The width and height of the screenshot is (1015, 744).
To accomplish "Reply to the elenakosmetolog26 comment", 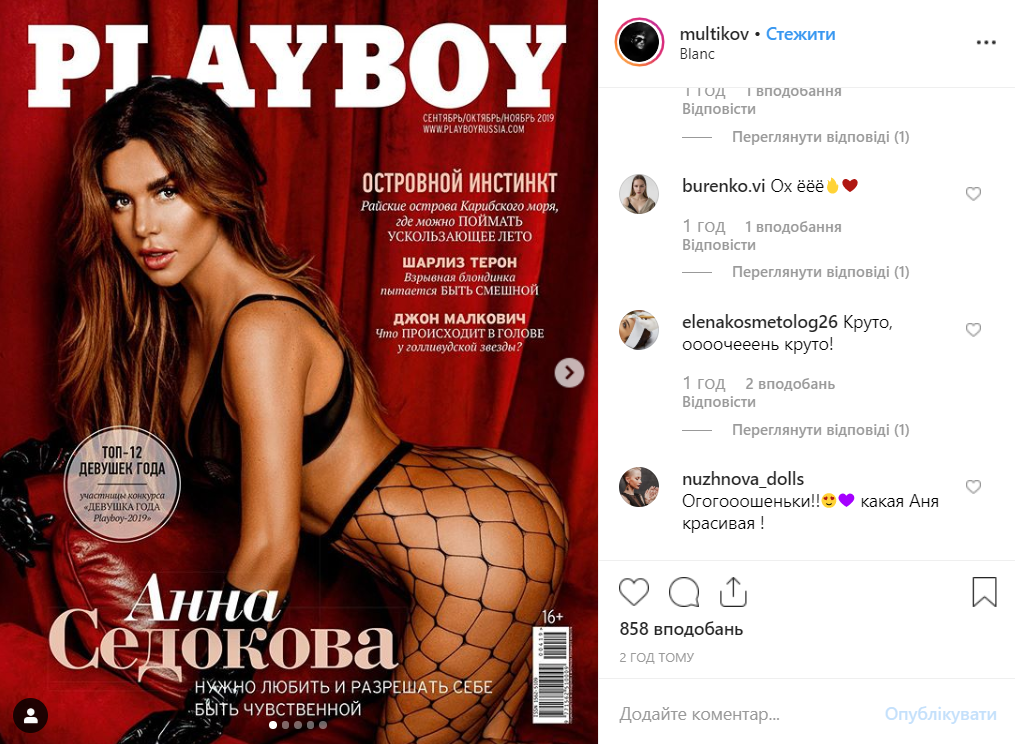I will click(x=719, y=402).
